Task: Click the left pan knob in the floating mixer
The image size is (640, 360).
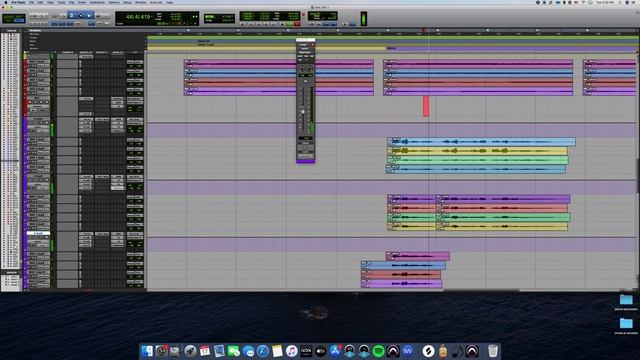Action: 302,69
